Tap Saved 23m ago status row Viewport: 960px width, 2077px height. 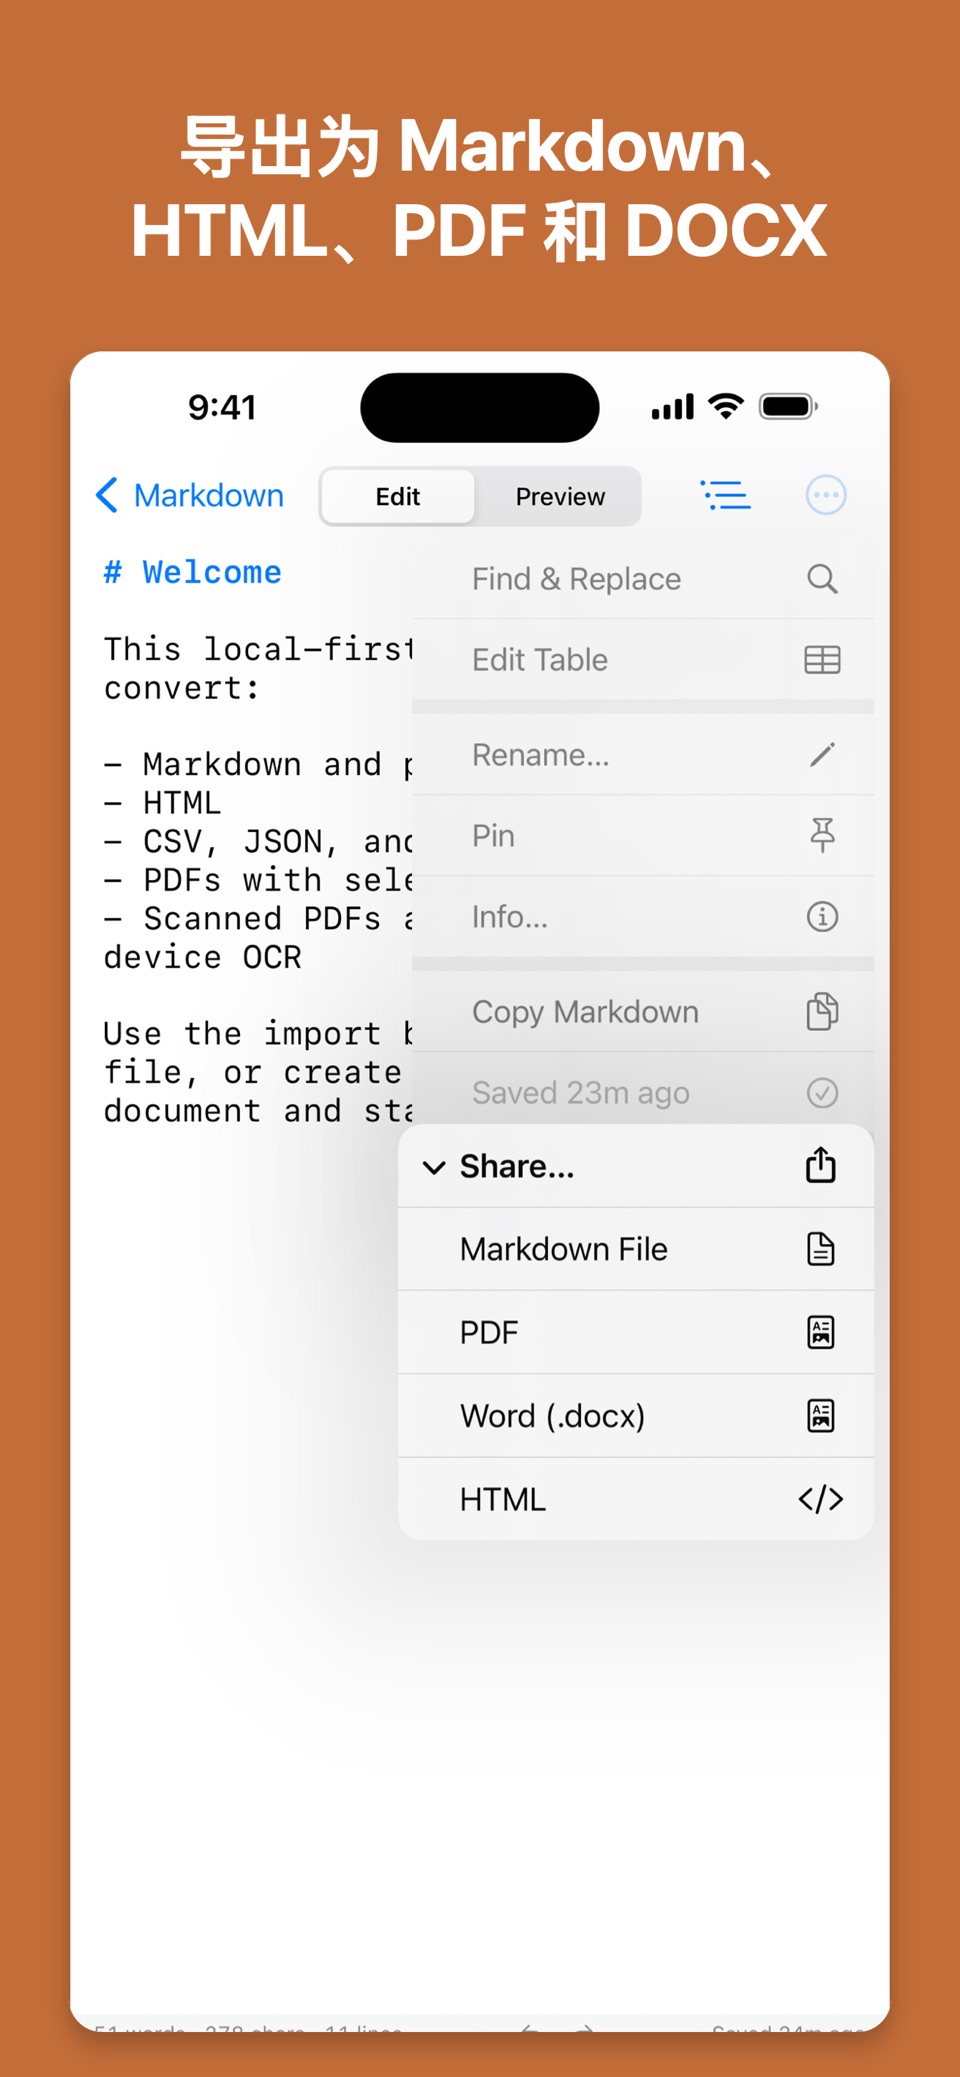[x=643, y=1092]
